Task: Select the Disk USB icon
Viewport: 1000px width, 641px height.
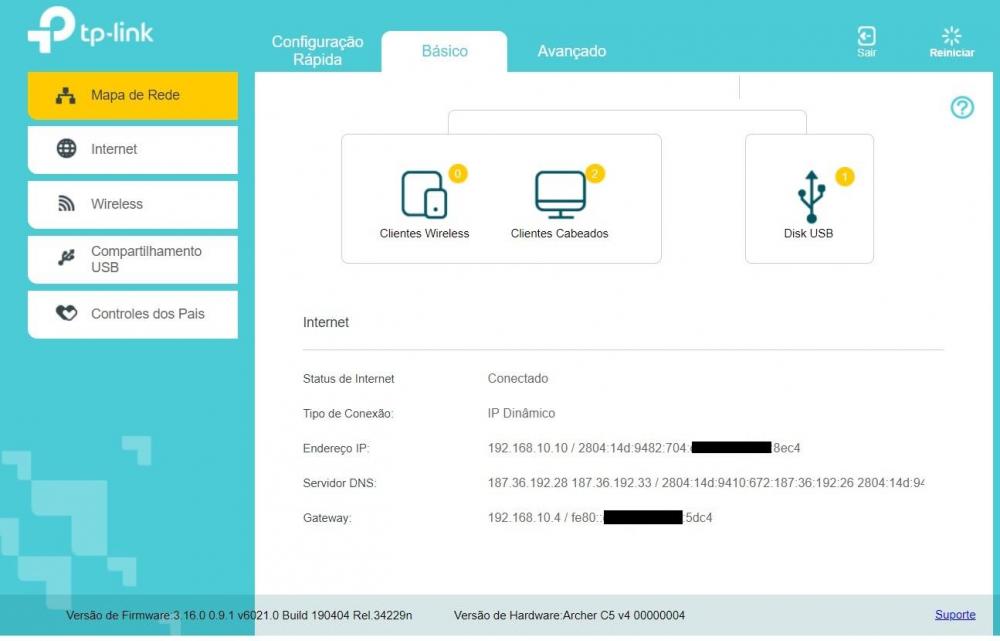Action: coord(810,196)
